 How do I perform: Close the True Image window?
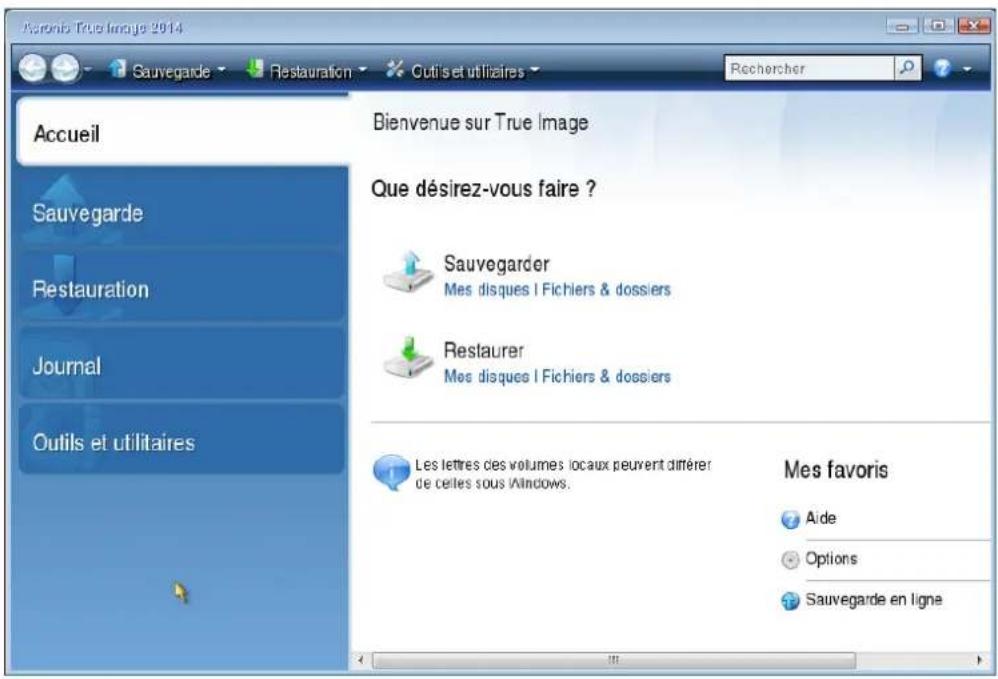[x=974, y=26]
